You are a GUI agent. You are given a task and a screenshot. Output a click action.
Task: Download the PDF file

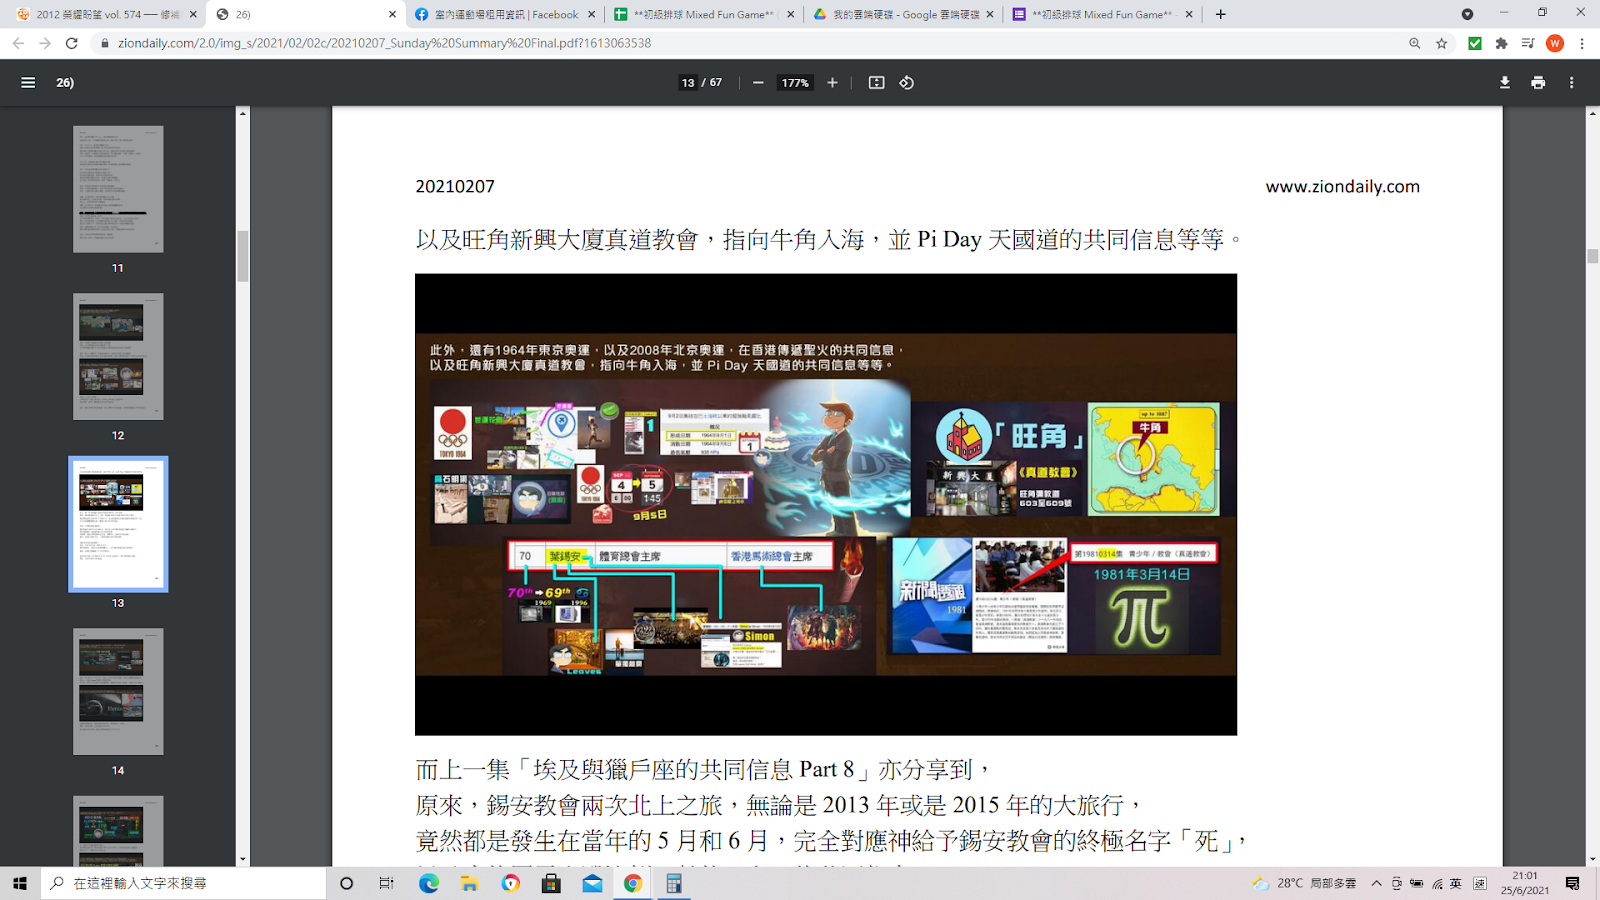coord(1504,83)
